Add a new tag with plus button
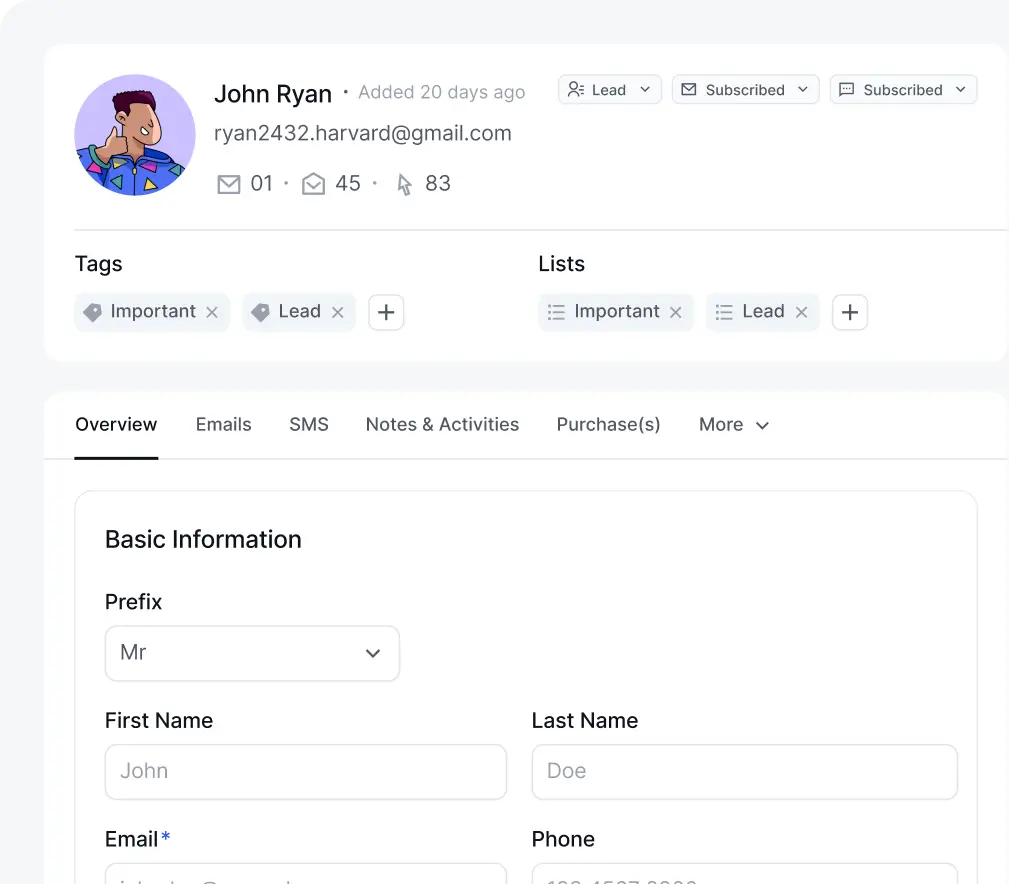The image size is (1009, 884). click(386, 312)
